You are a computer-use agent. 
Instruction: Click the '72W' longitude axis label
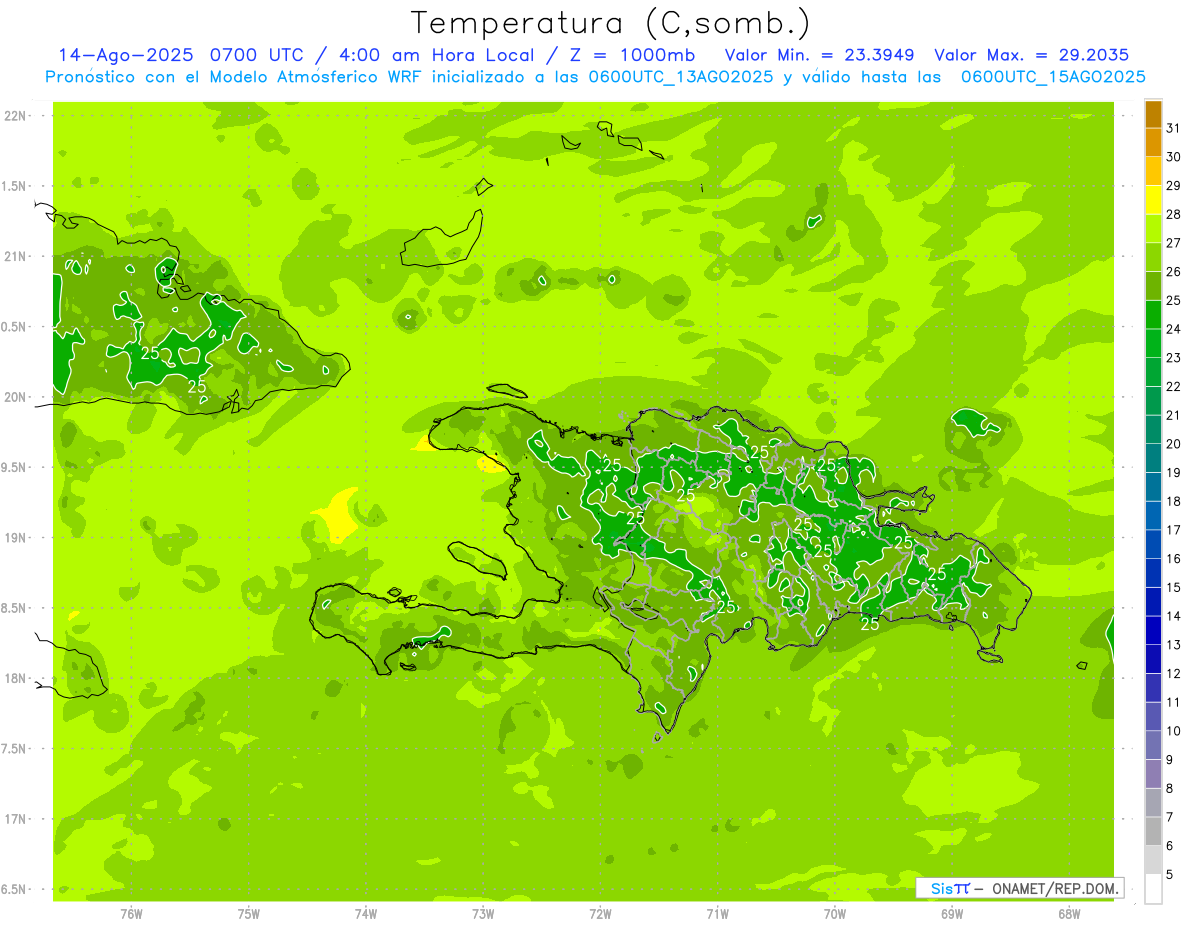(x=600, y=914)
